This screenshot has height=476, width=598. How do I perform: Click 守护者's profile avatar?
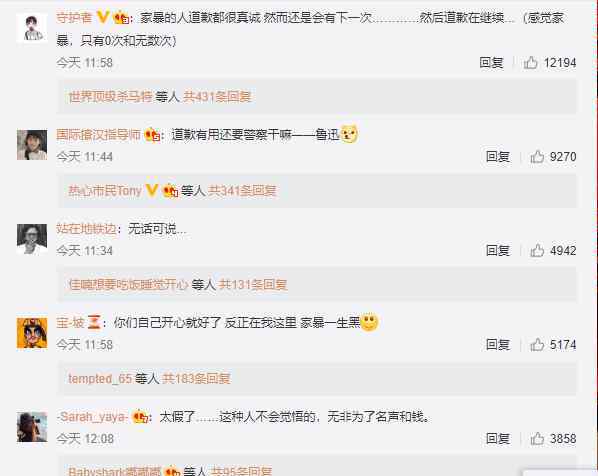(x=32, y=28)
